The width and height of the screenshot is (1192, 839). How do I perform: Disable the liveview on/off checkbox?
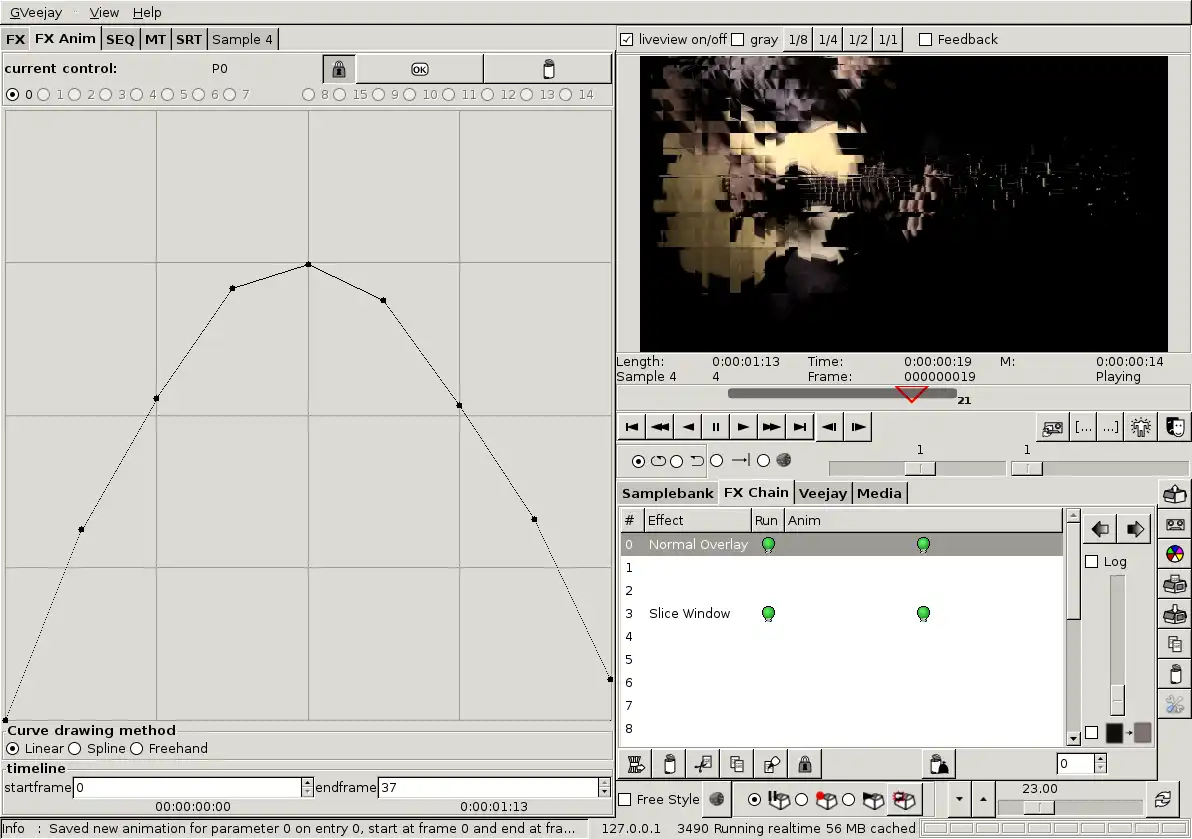pyautogui.click(x=627, y=40)
